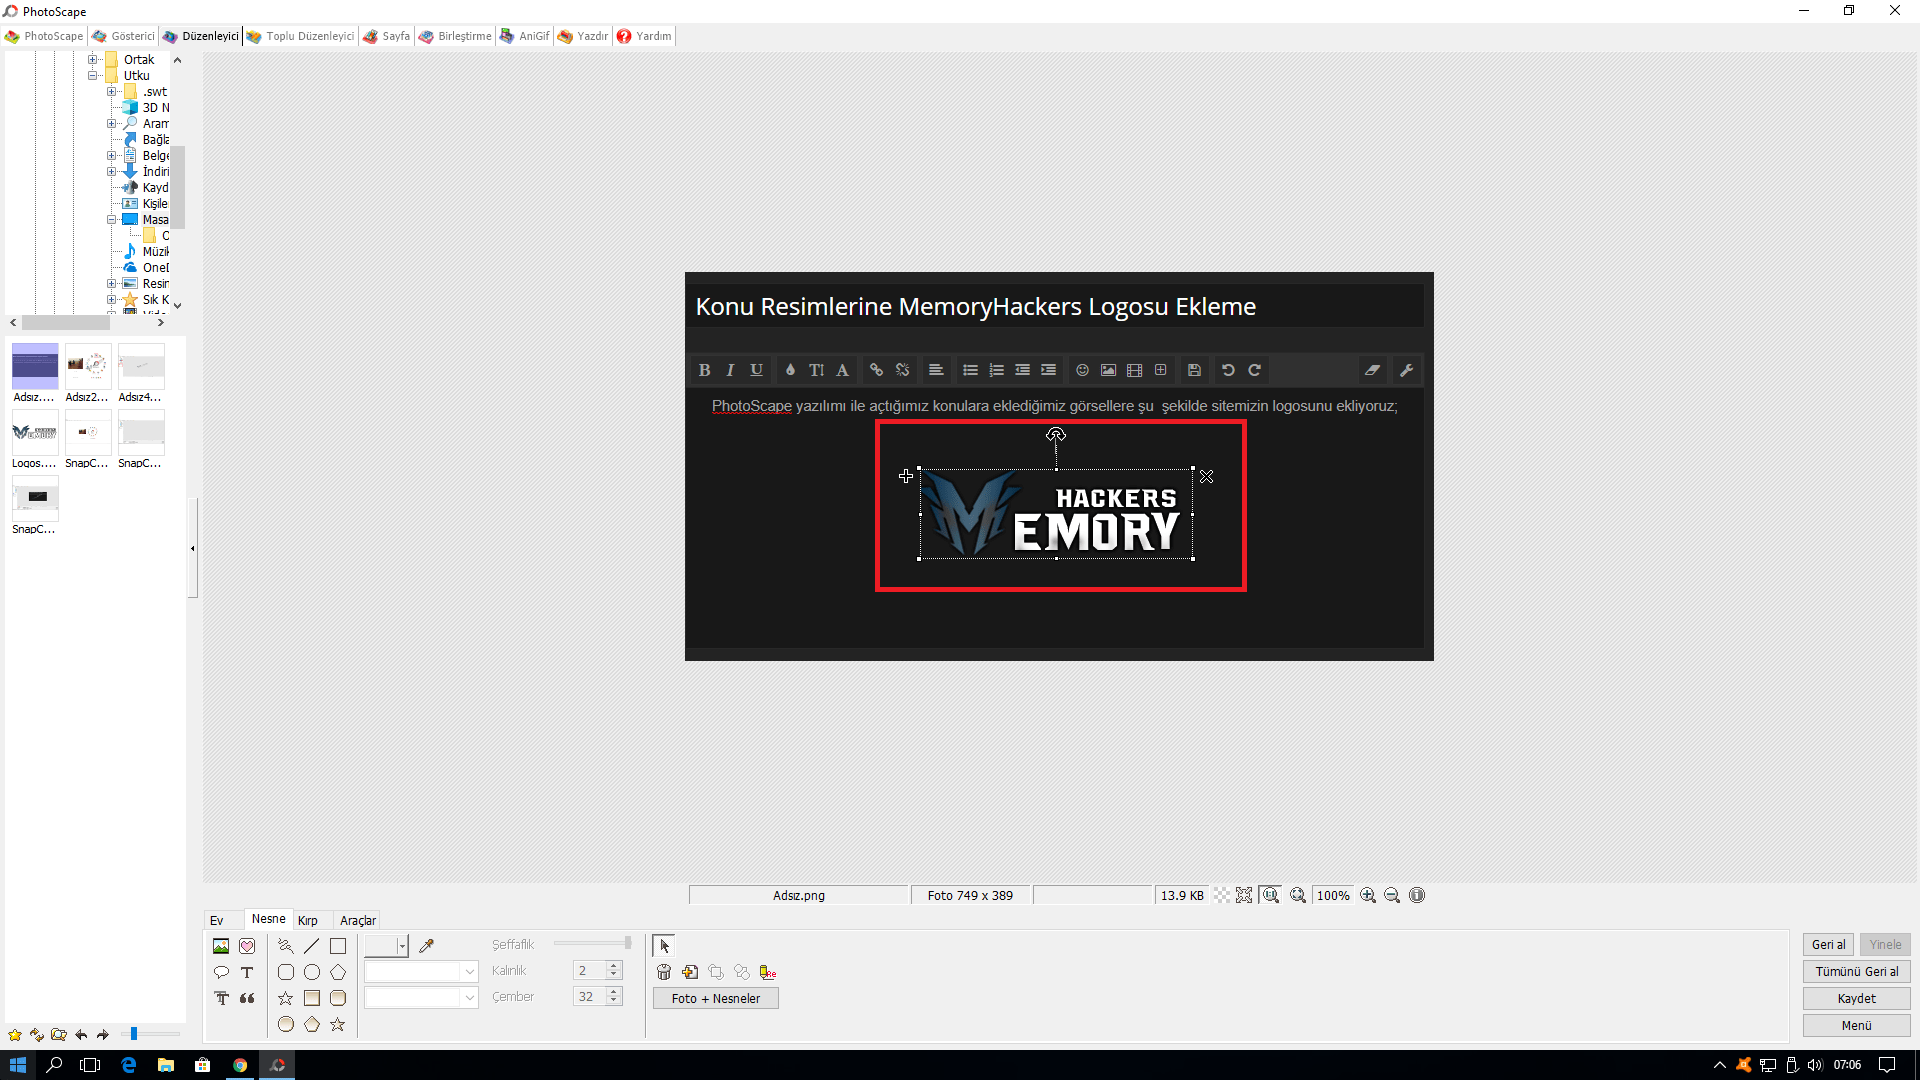Expand the Belgeler folder node

(112, 156)
